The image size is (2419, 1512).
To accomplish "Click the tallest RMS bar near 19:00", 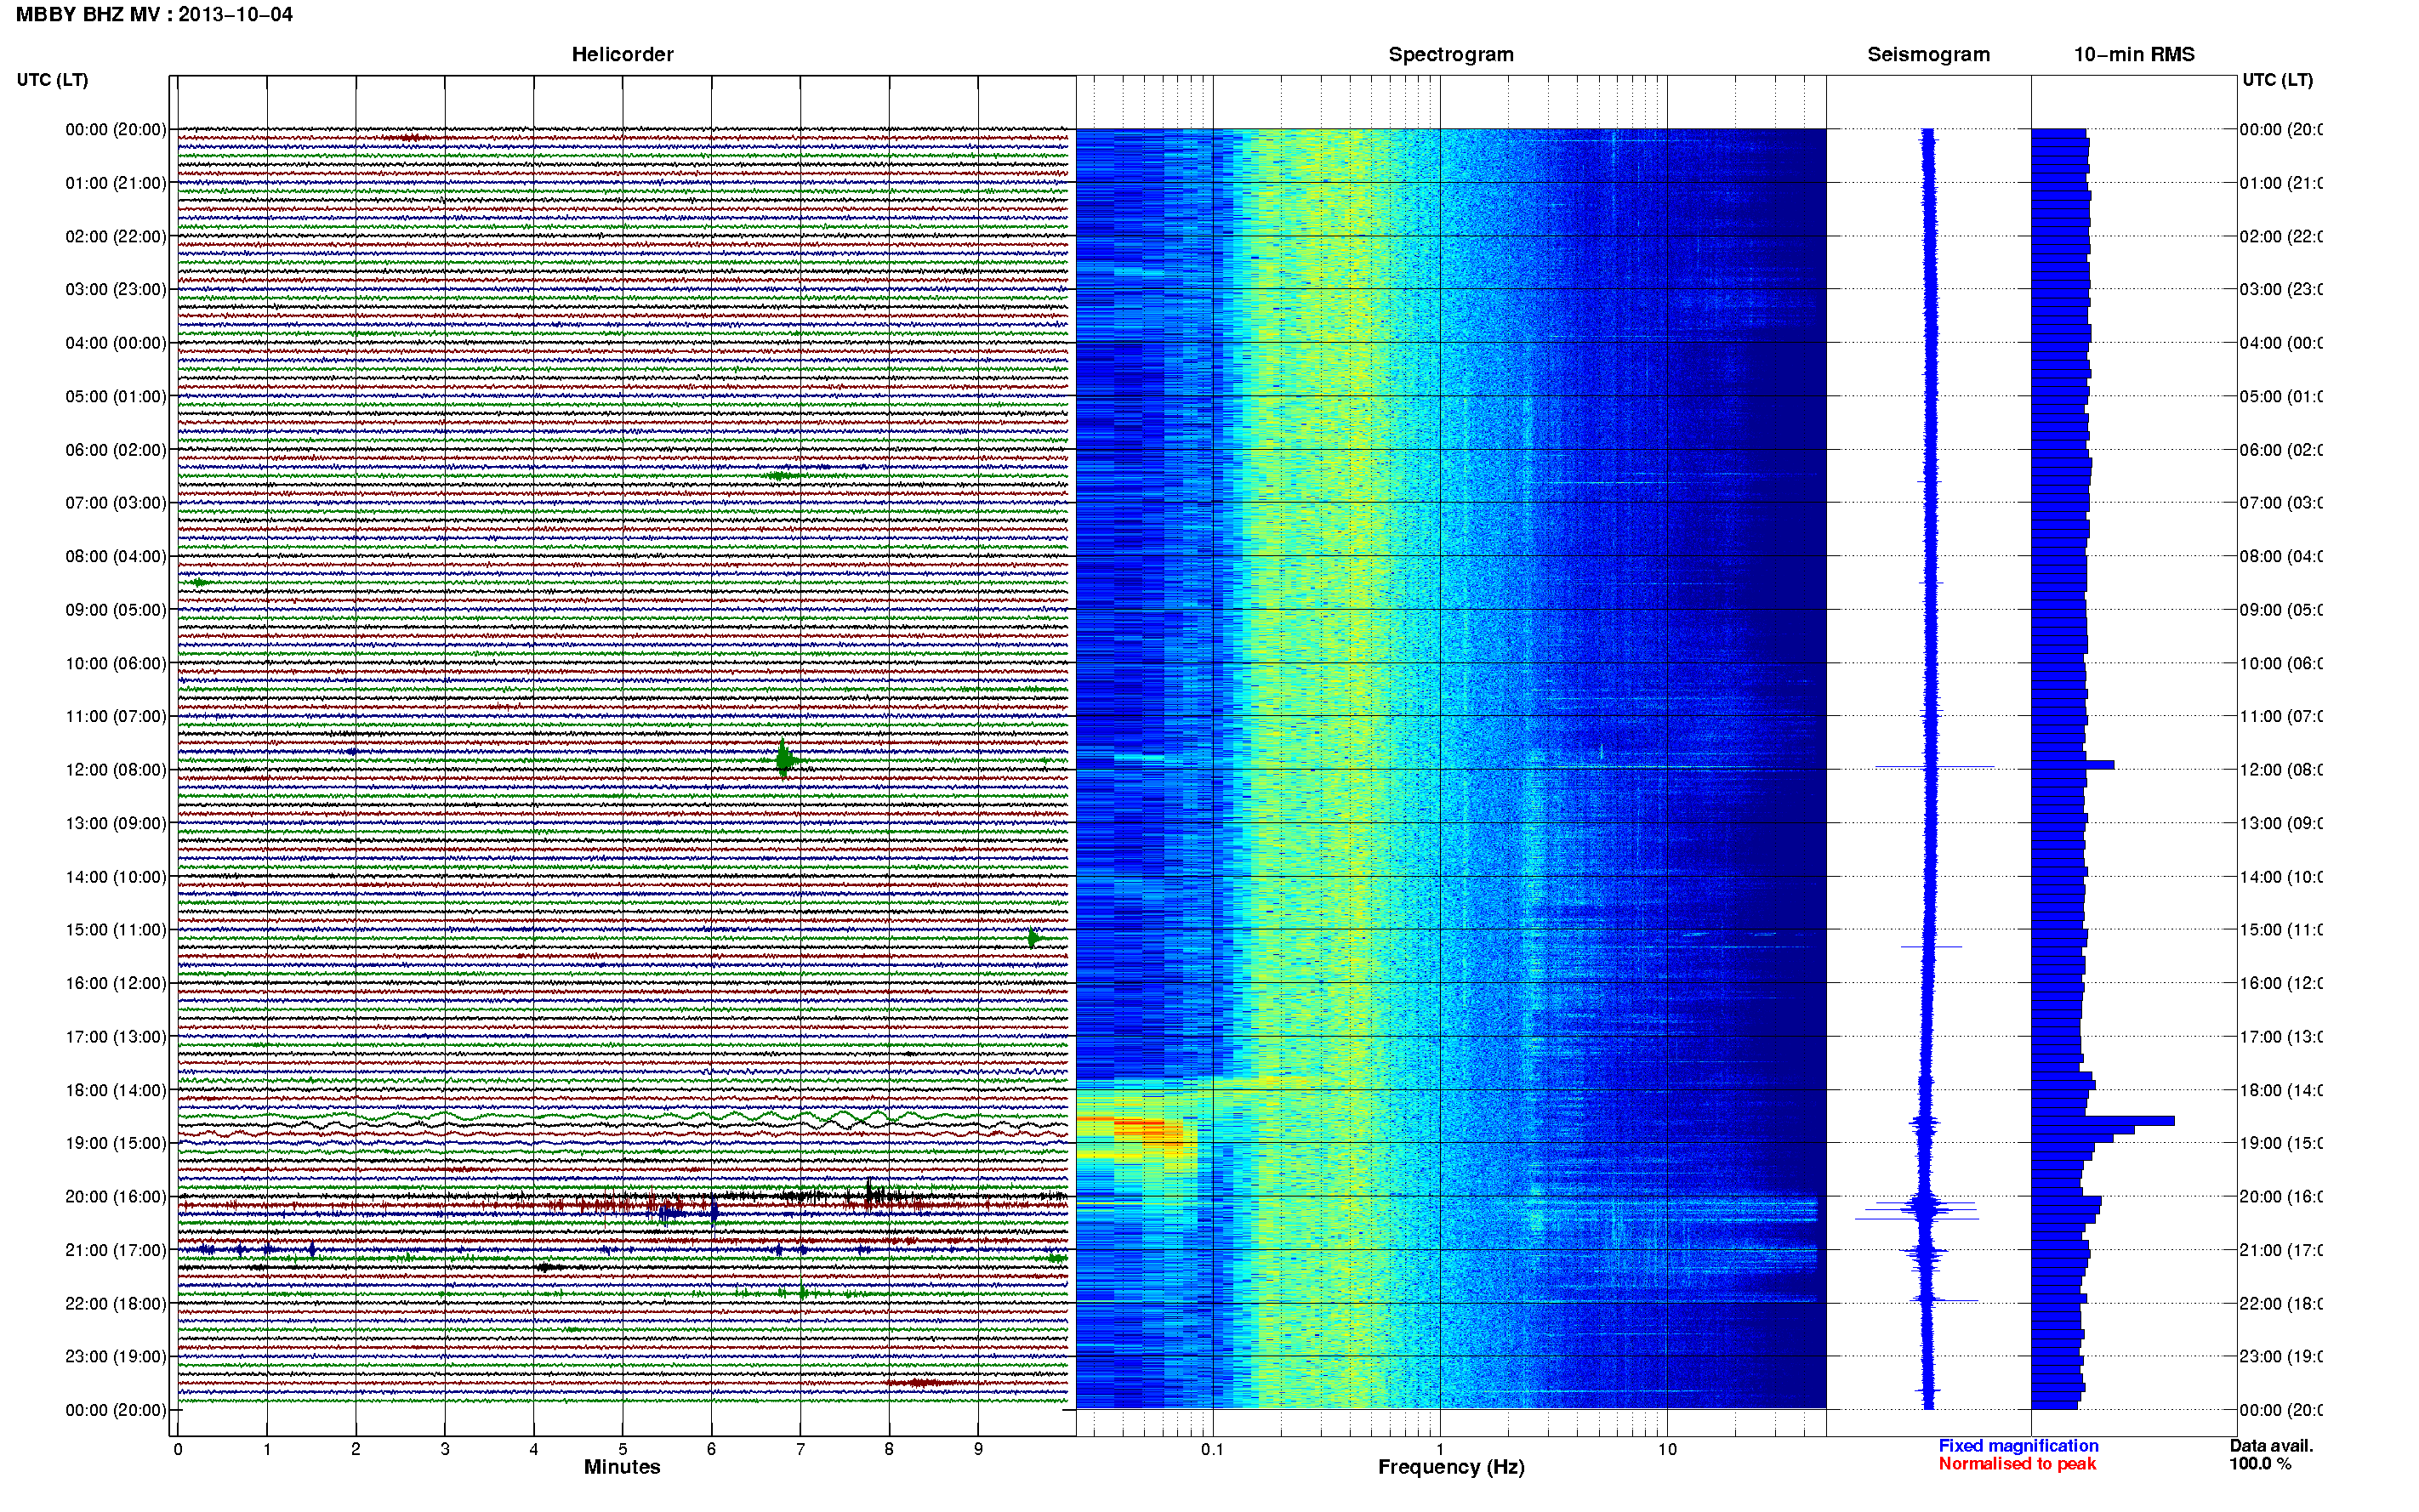I will click(2103, 1121).
